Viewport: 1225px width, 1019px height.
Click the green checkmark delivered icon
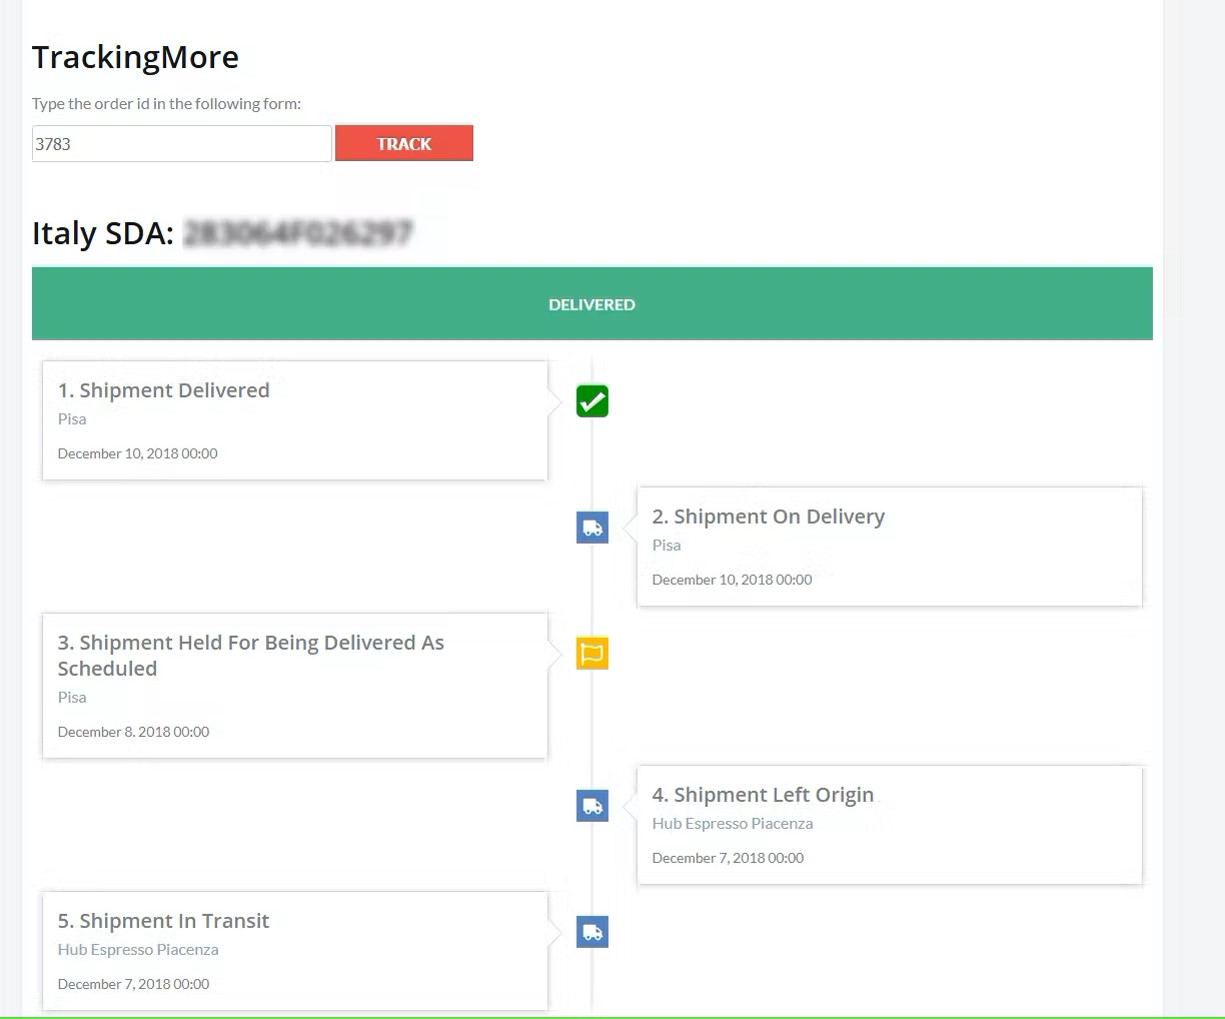point(592,401)
